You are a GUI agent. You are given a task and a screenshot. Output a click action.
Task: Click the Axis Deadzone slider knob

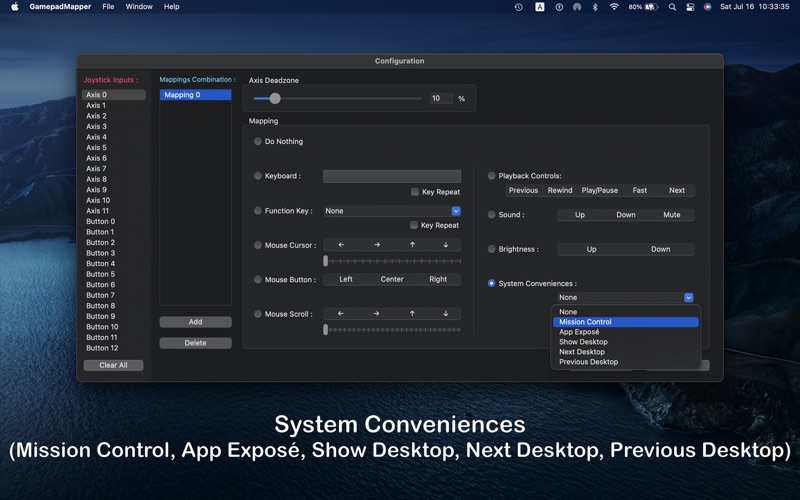(275, 98)
